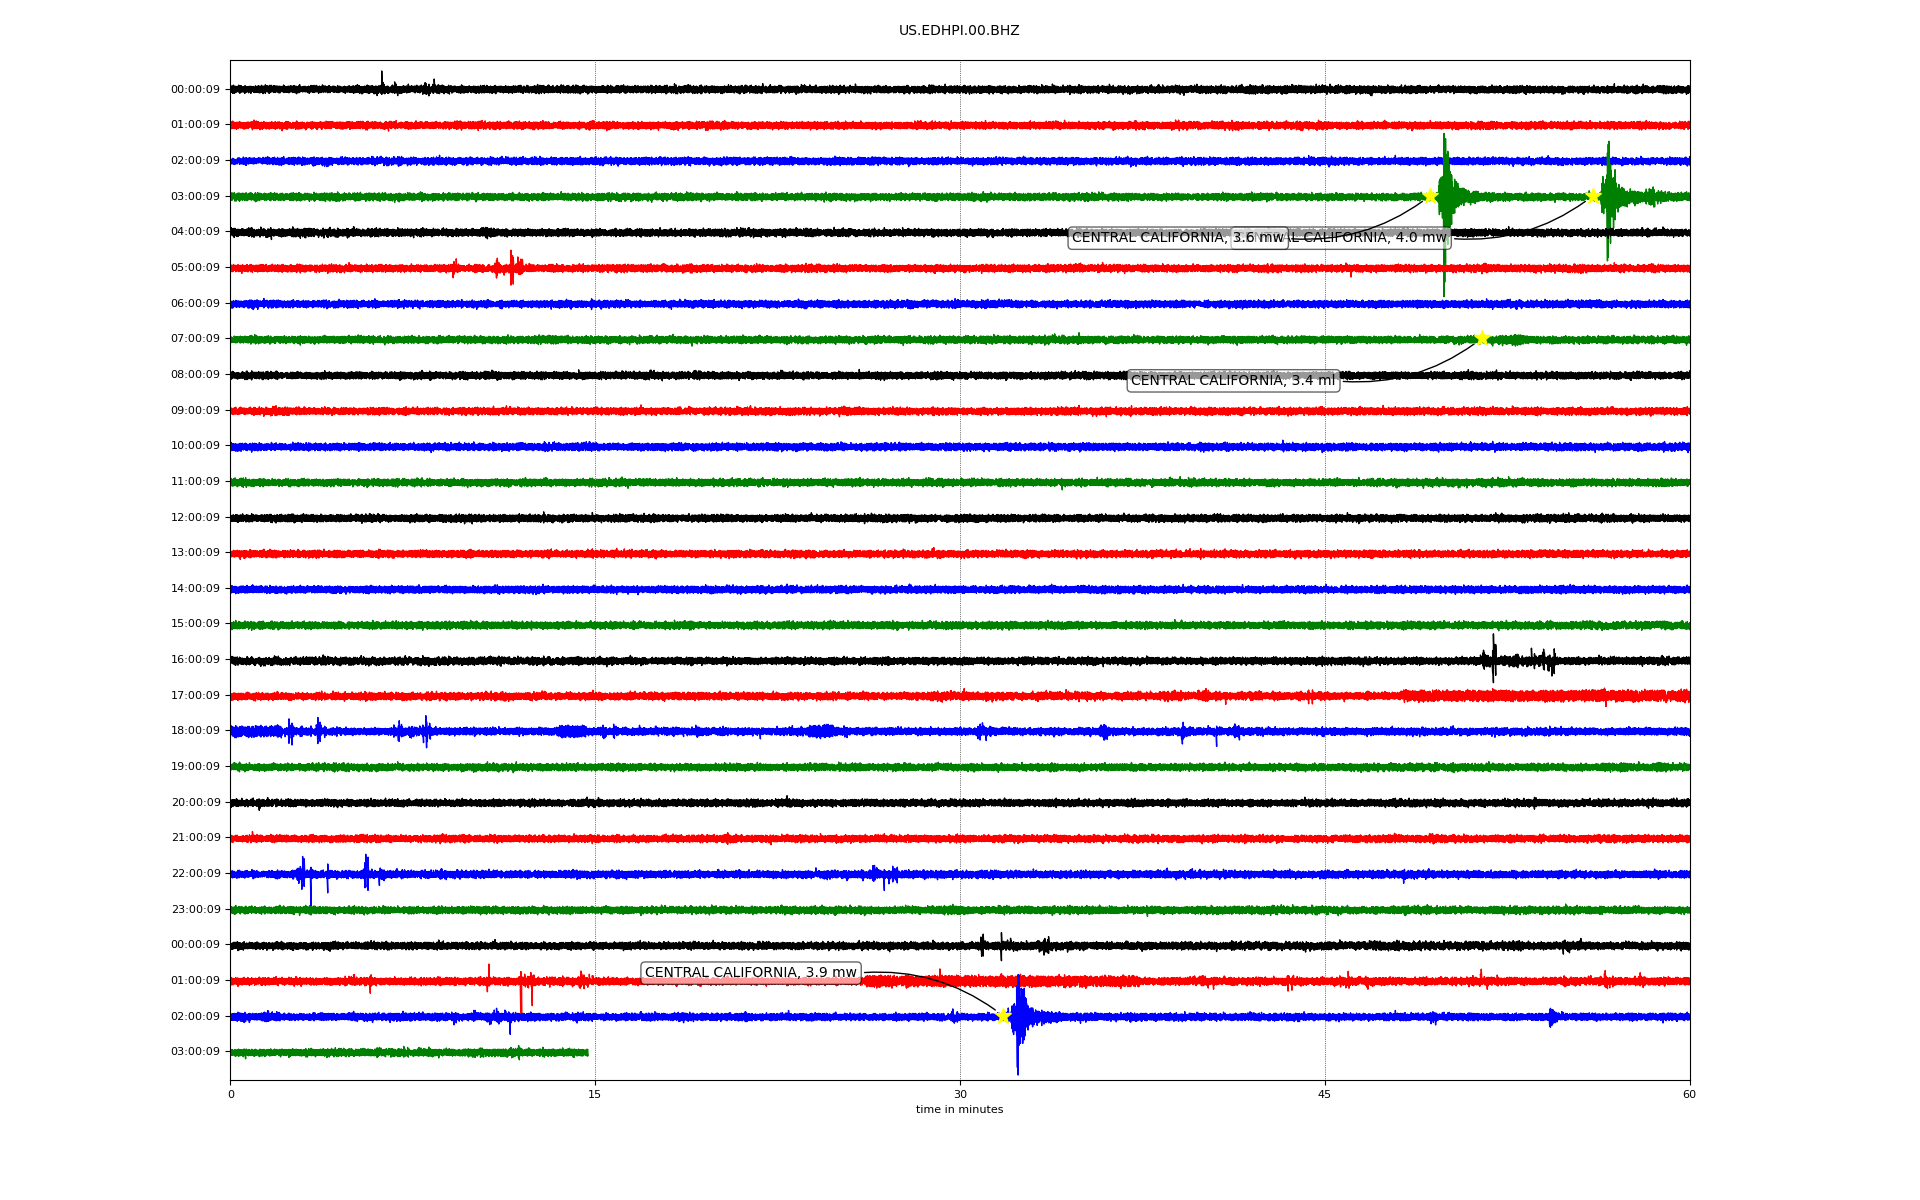This screenshot has width=1920, height=1200.
Task: Click the 22:00:09 time label
Action: click(x=195, y=874)
